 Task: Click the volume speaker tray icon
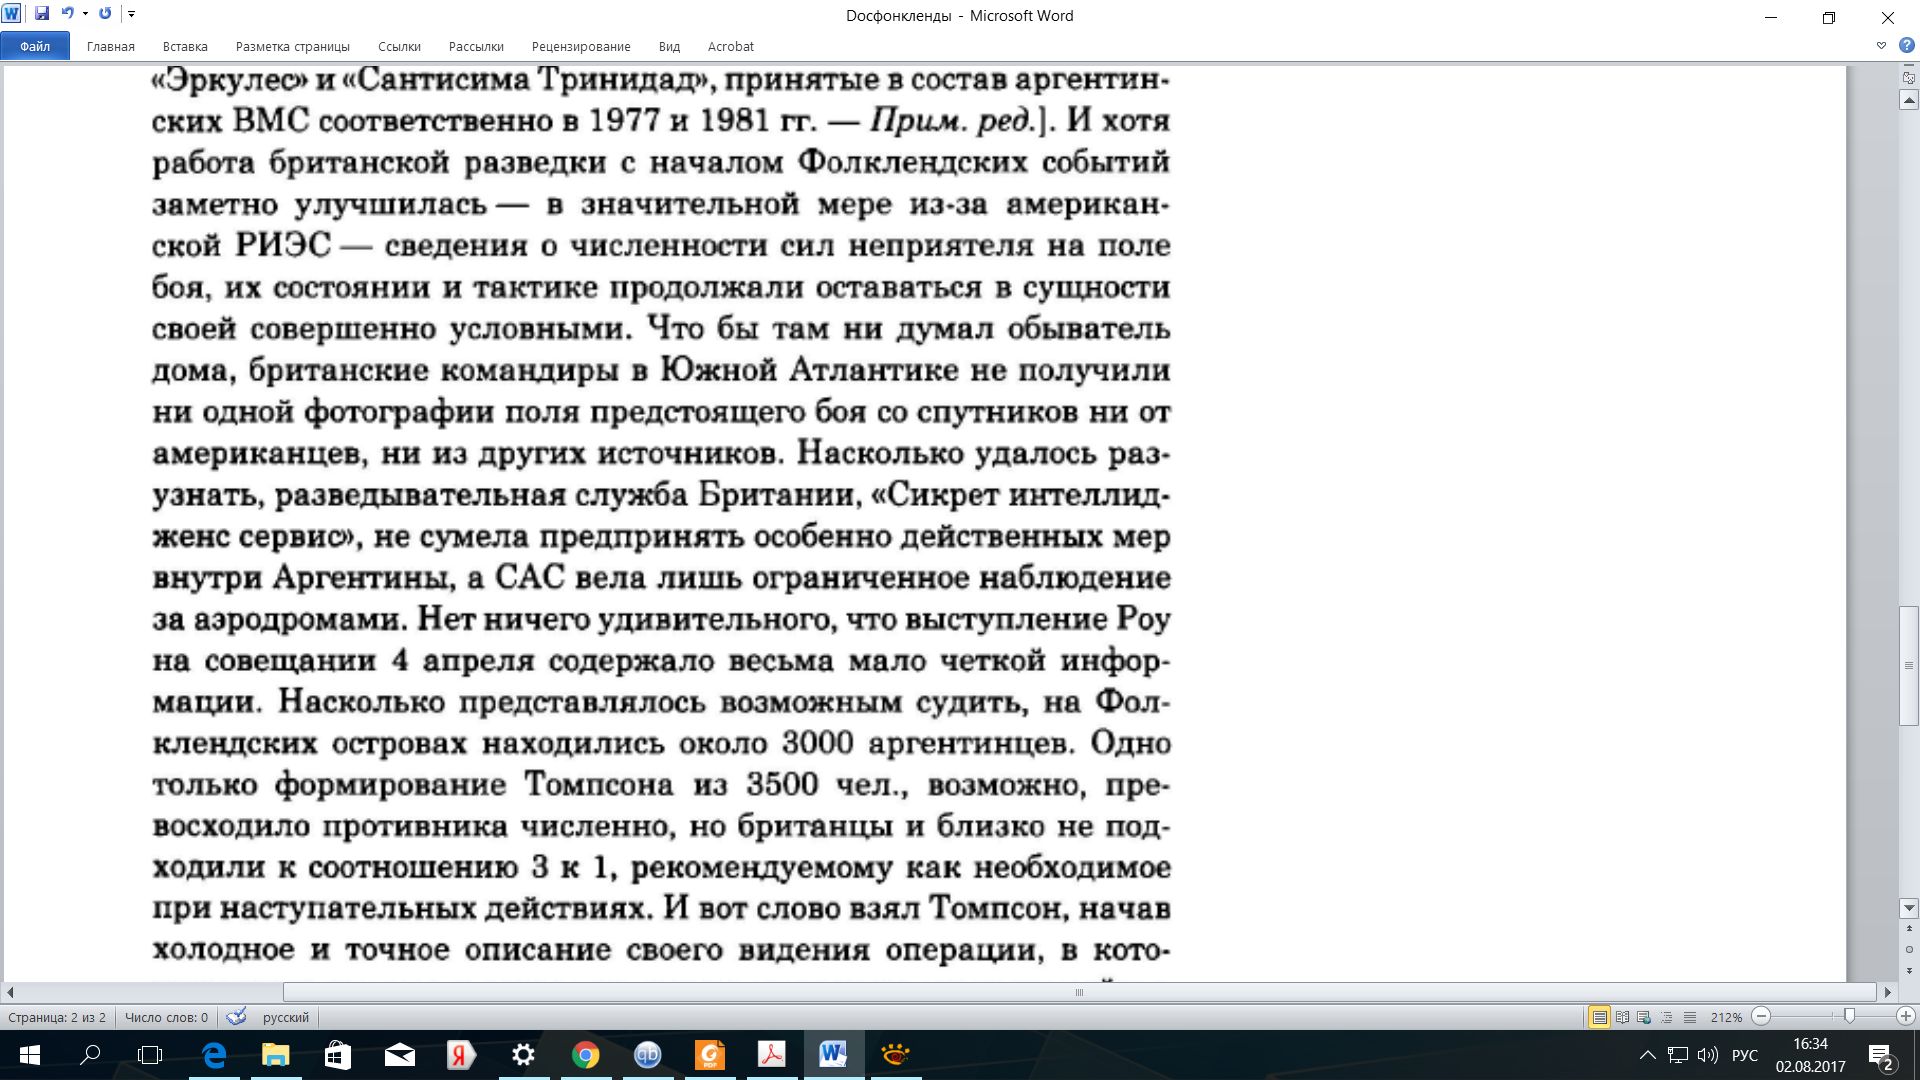[x=1708, y=1055]
